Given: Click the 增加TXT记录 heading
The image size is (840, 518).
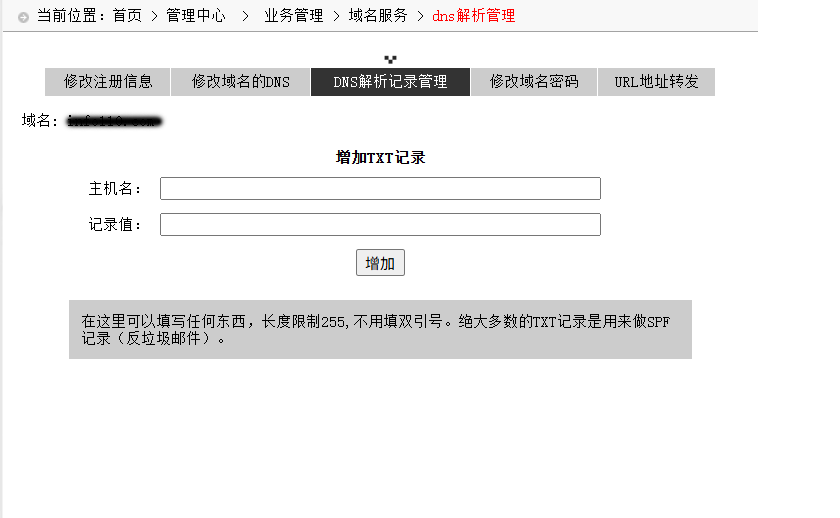Looking at the screenshot, I should 380,157.
